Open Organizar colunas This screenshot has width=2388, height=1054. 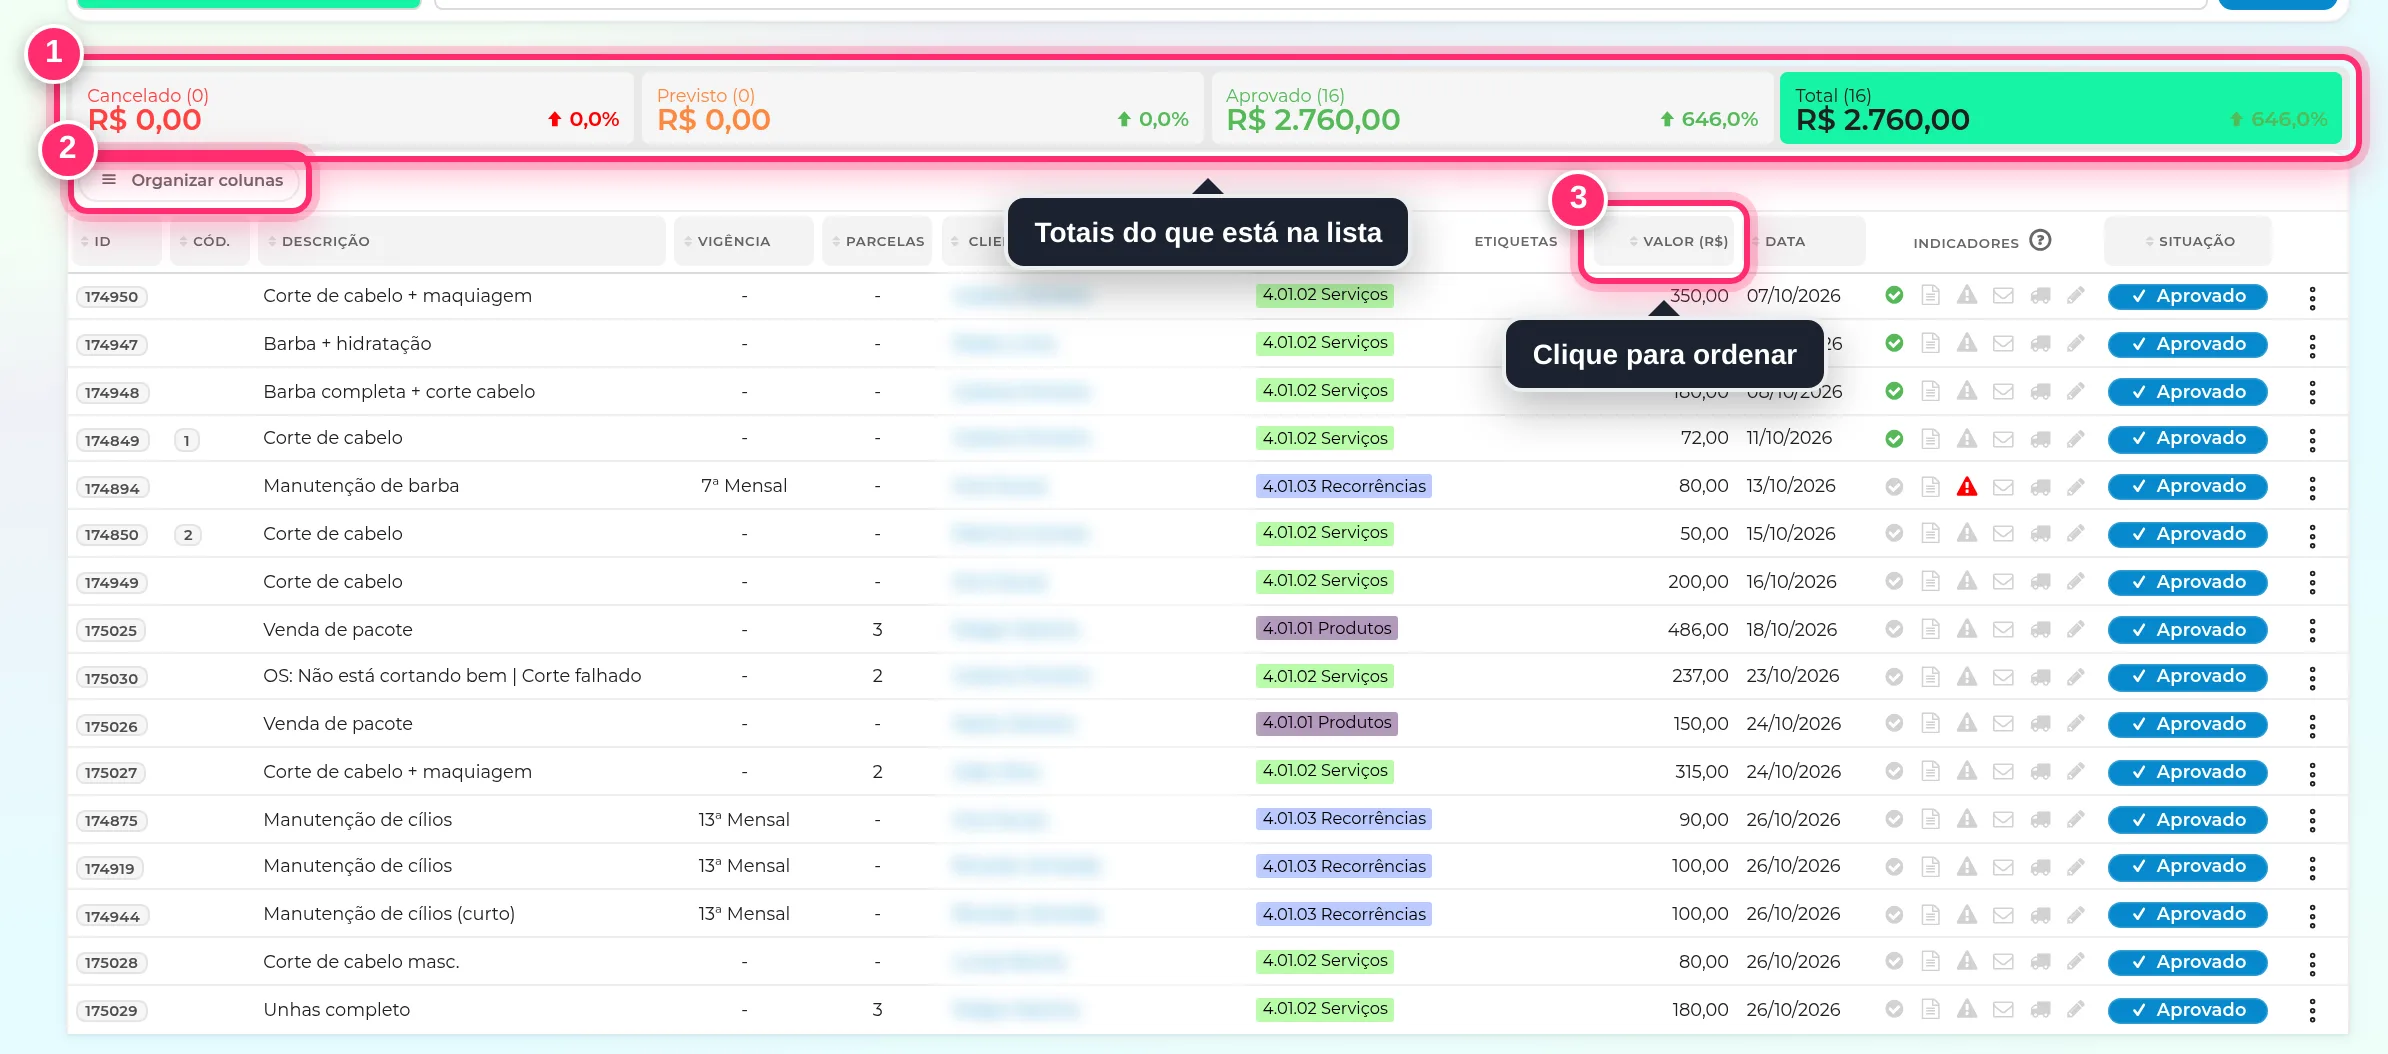point(192,180)
